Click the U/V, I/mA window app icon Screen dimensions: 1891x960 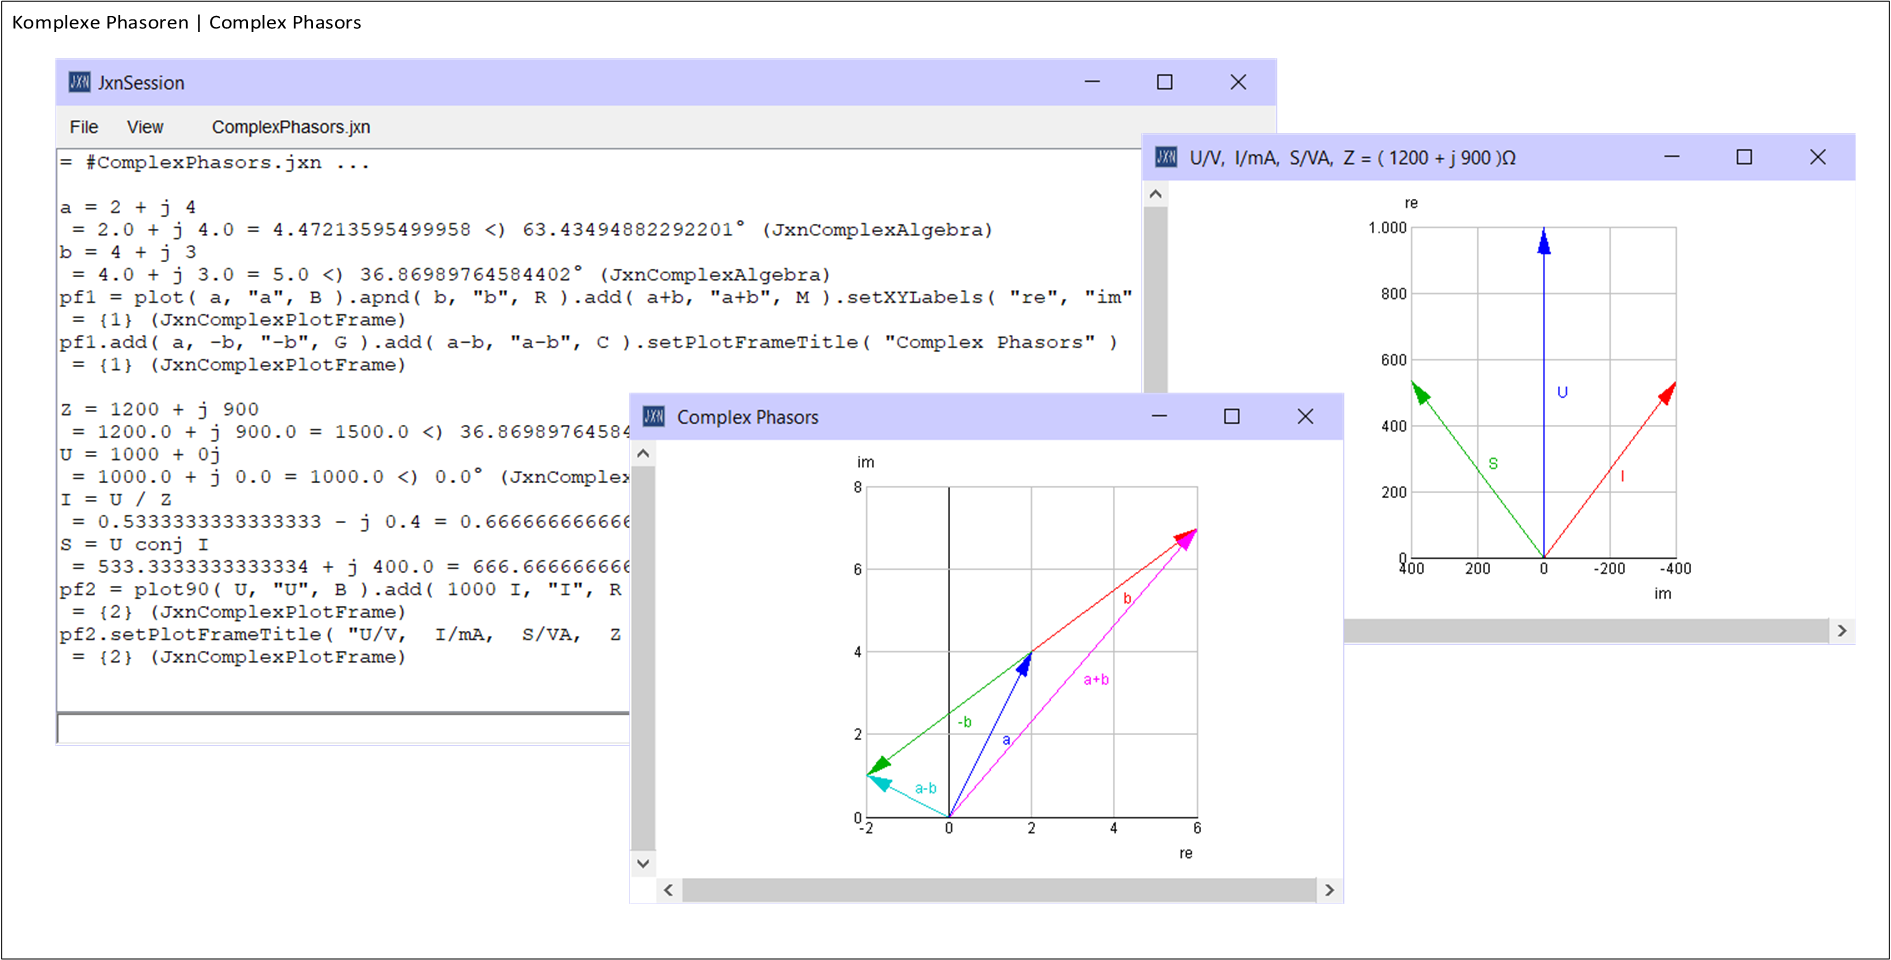pyautogui.click(x=1166, y=157)
